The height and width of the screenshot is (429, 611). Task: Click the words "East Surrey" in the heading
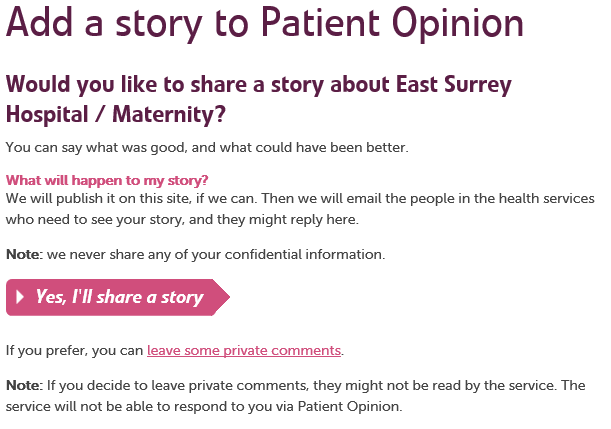[x=454, y=85]
